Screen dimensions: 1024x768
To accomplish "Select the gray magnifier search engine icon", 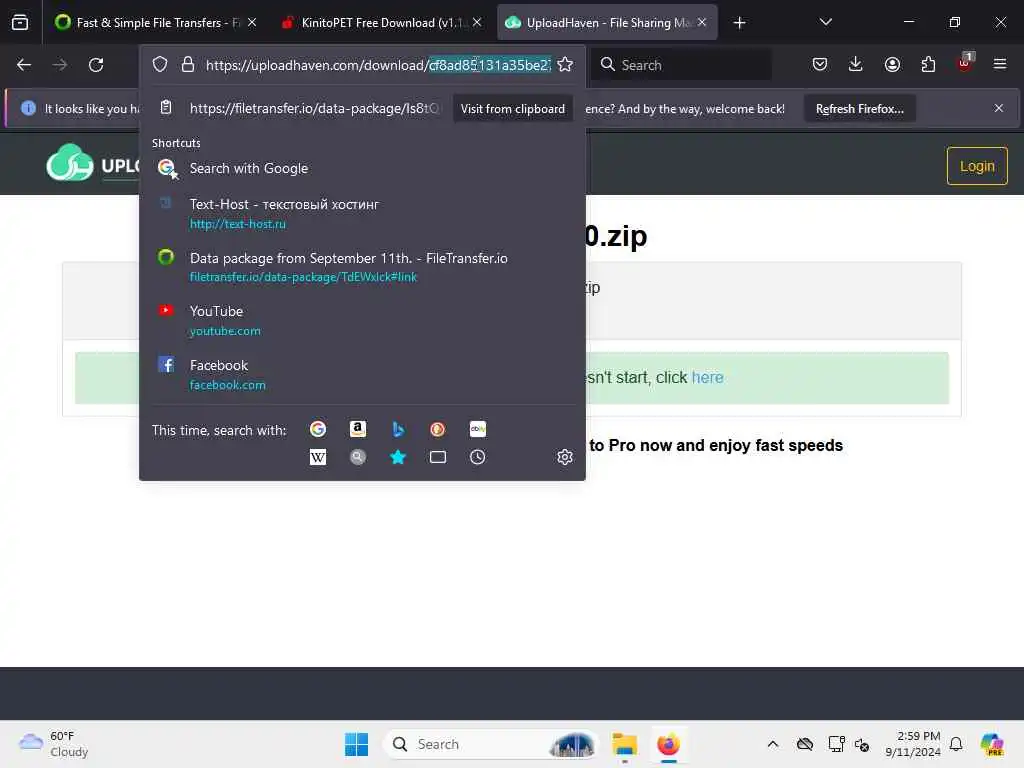I will 358,457.
